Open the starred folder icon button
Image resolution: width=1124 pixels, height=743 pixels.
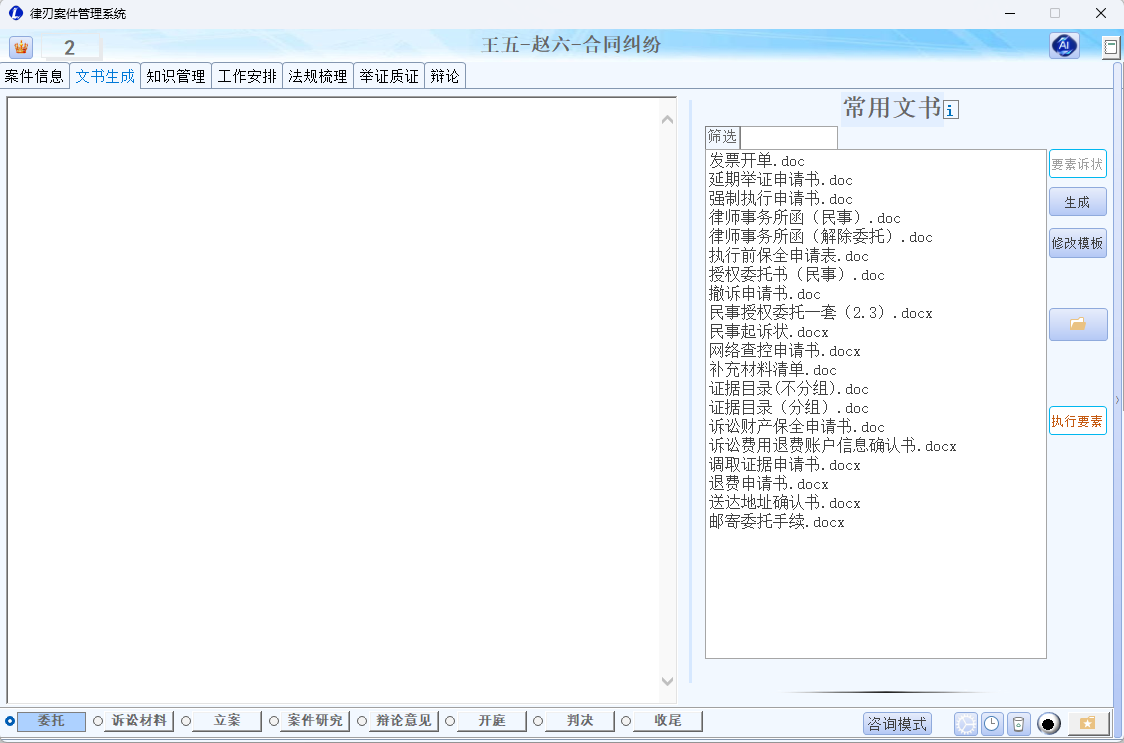1088,723
